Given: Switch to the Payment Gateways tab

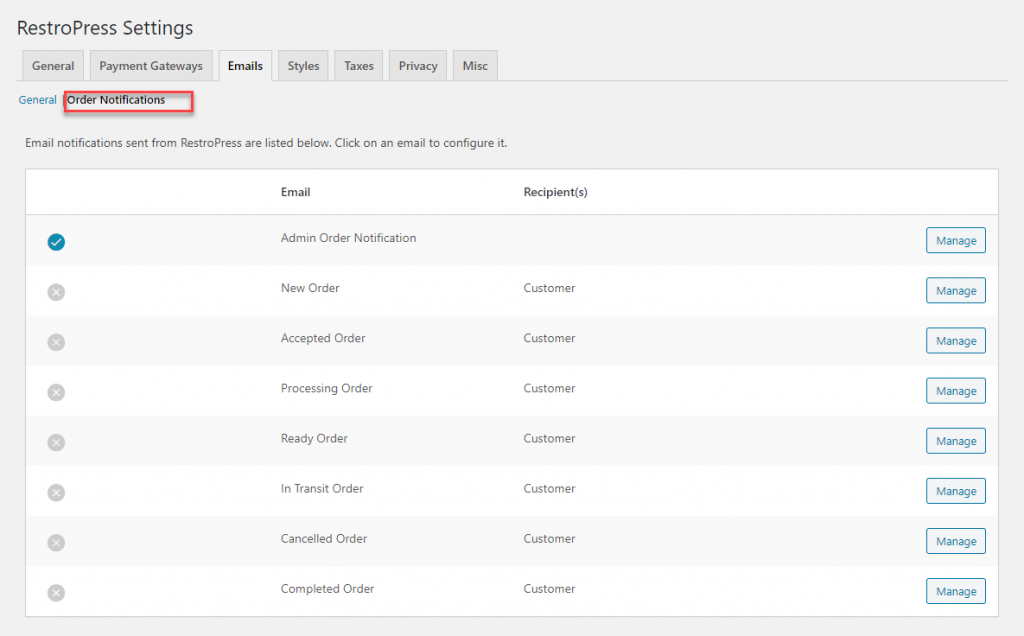Looking at the screenshot, I should pyautogui.click(x=151, y=66).
